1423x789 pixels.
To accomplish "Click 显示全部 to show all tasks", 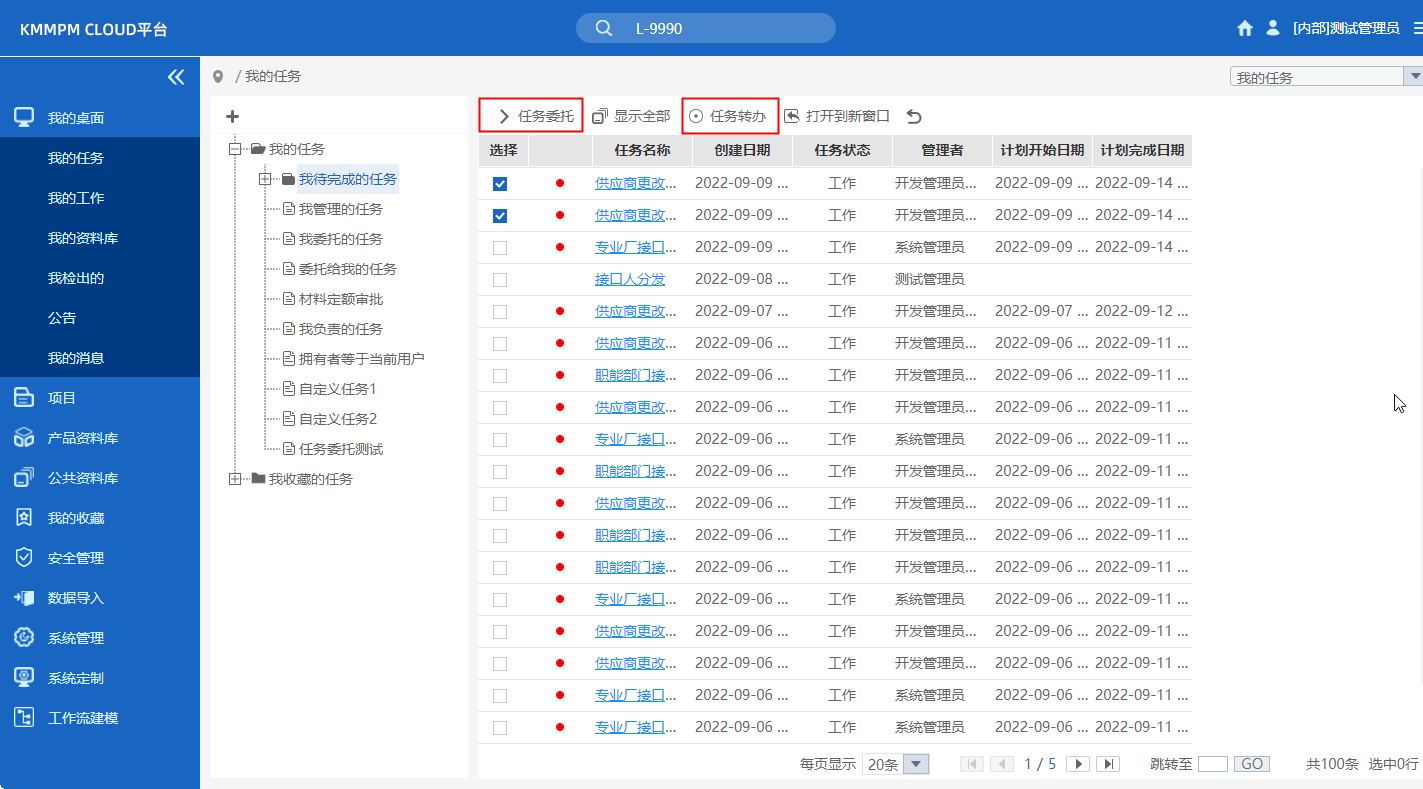I will (x=631, y=115).
